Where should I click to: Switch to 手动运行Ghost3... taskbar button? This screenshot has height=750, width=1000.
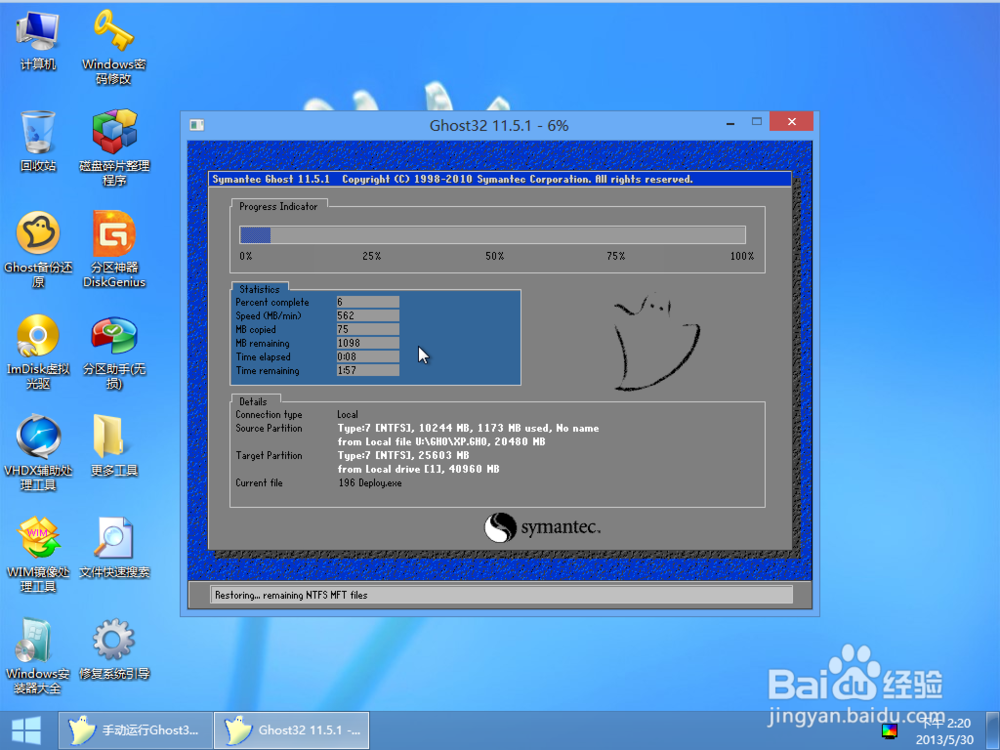pos(135,730)
